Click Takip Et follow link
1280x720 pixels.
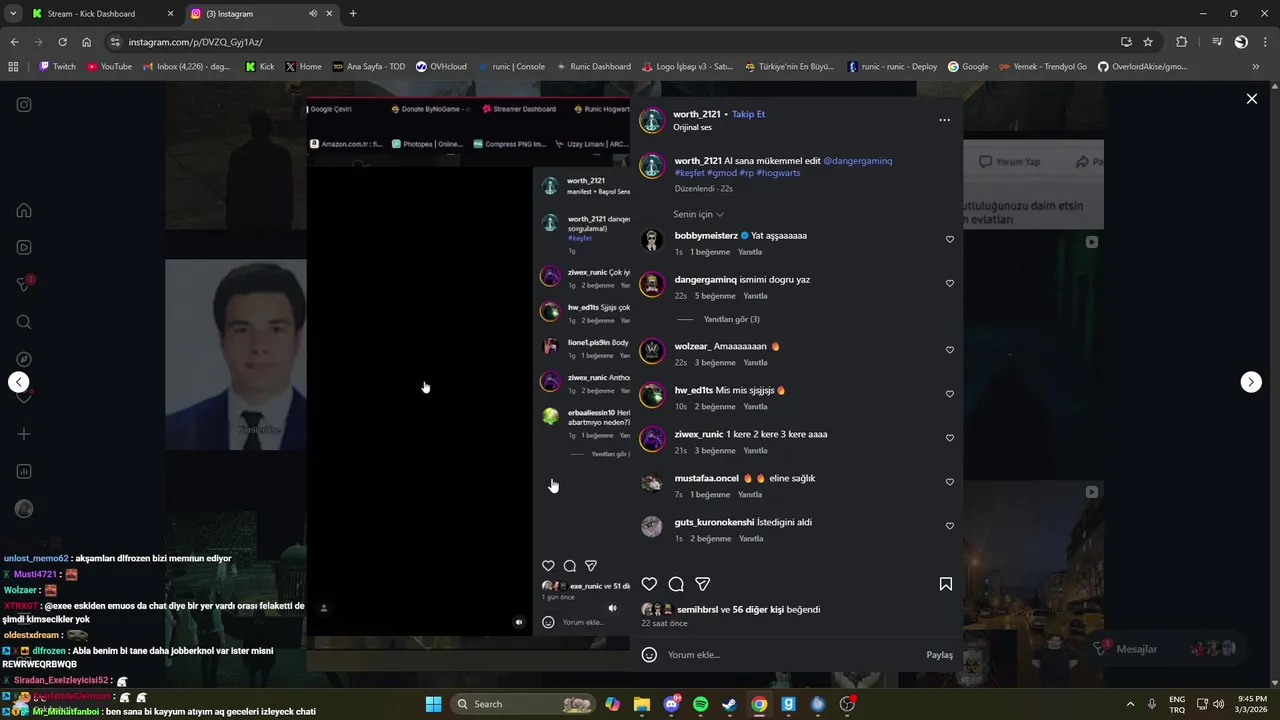click(748, 114)
